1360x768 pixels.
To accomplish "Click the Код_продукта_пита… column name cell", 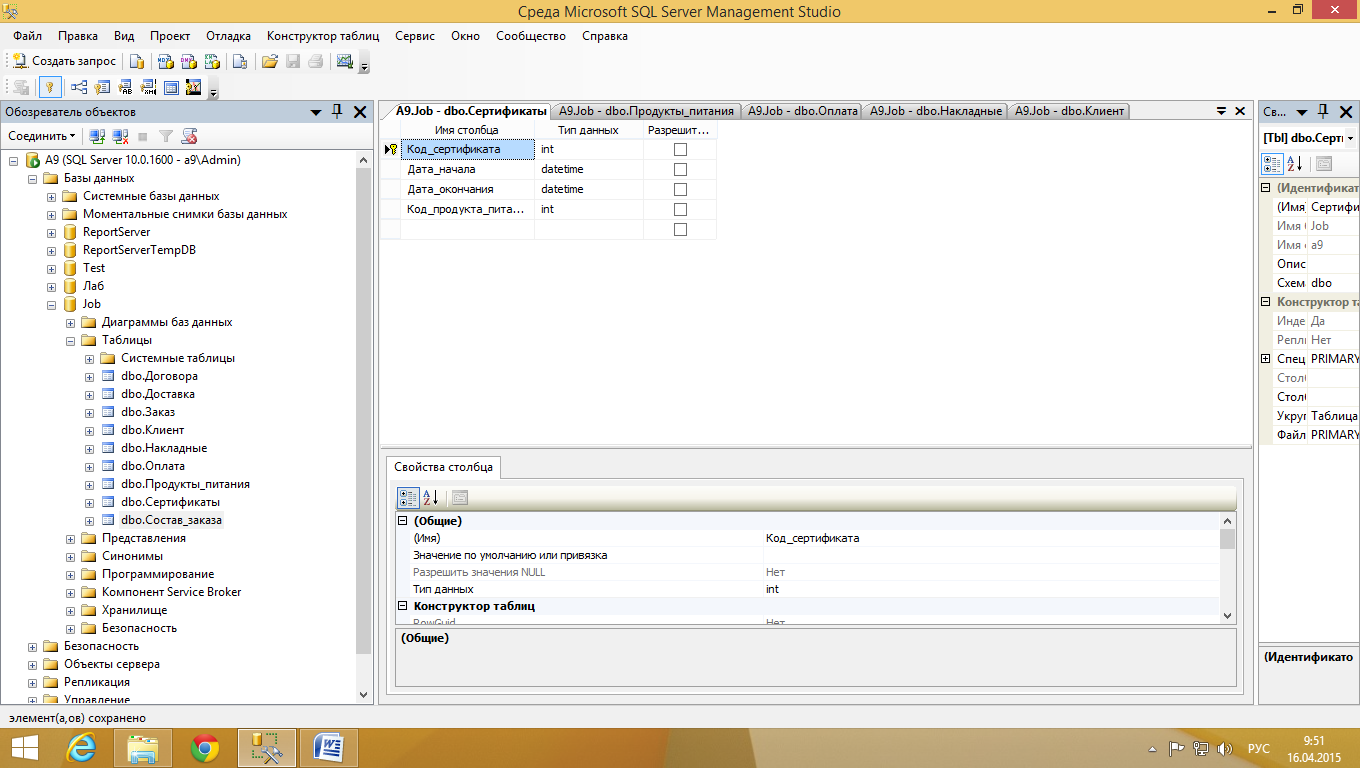I will click(x=467, y=209).
